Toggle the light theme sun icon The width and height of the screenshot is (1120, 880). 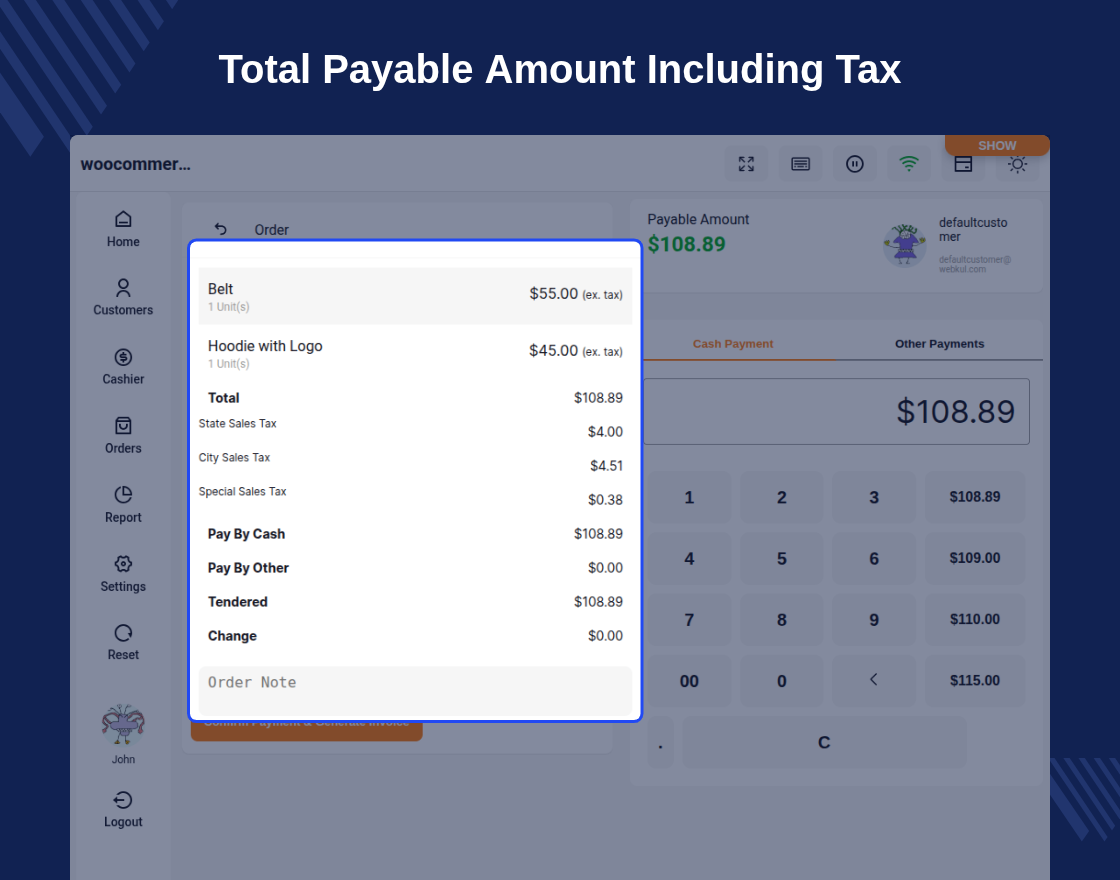[1017, 164]
